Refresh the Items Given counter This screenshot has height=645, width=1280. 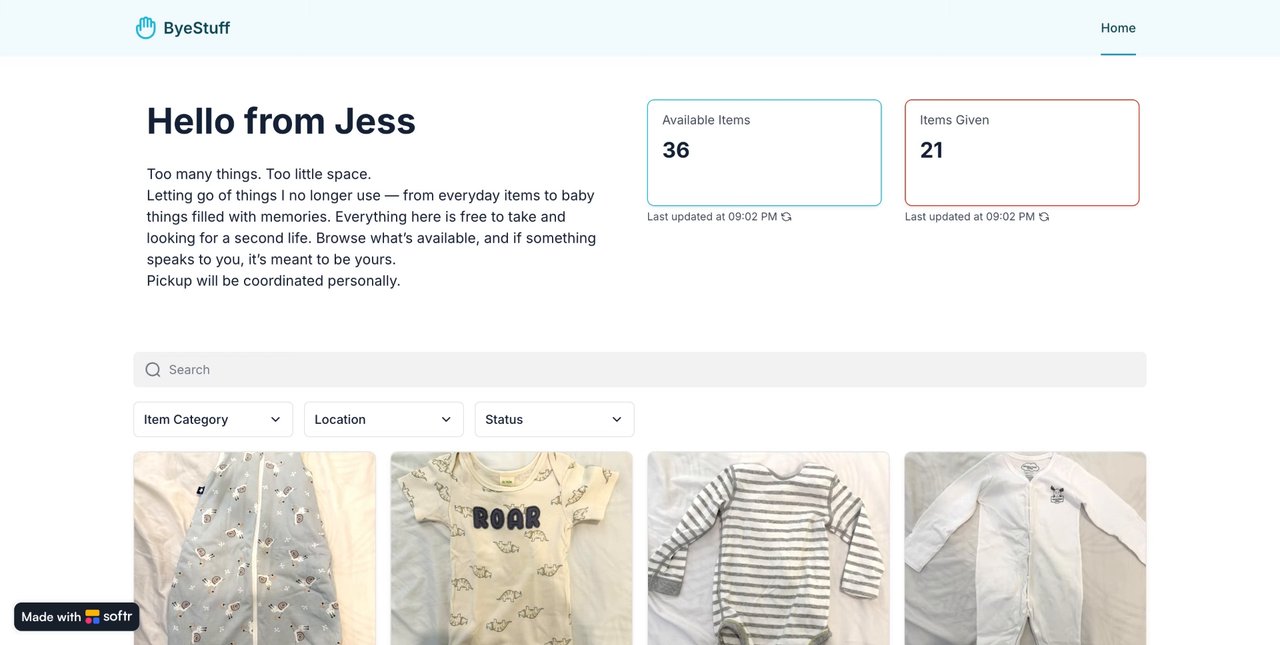[1044, 217]
